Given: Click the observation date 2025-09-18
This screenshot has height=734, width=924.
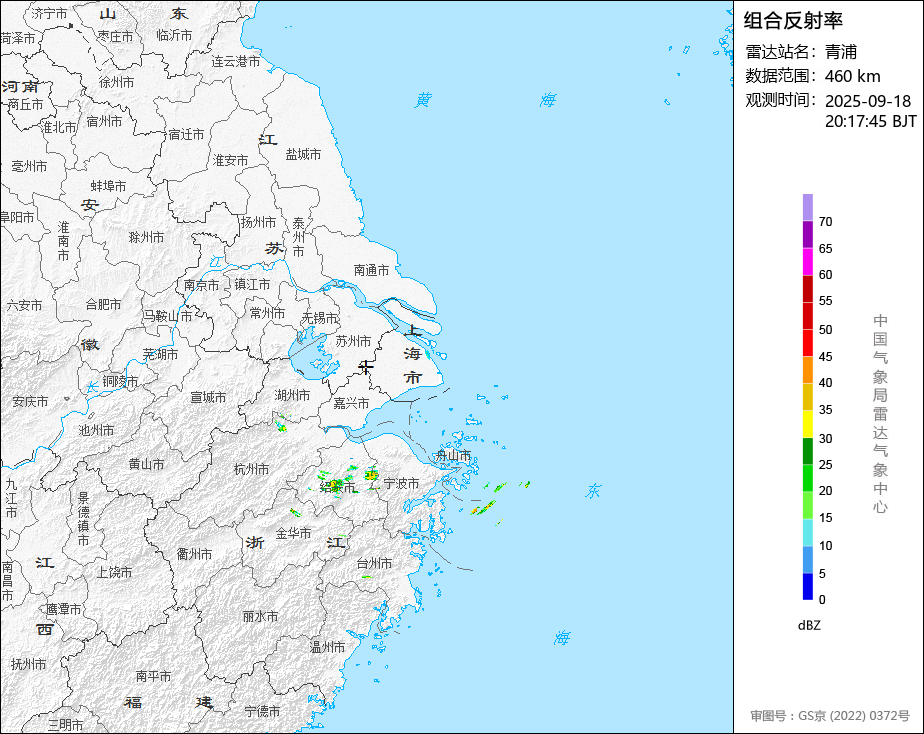Looking at the screenshot, I should (867, 101).
